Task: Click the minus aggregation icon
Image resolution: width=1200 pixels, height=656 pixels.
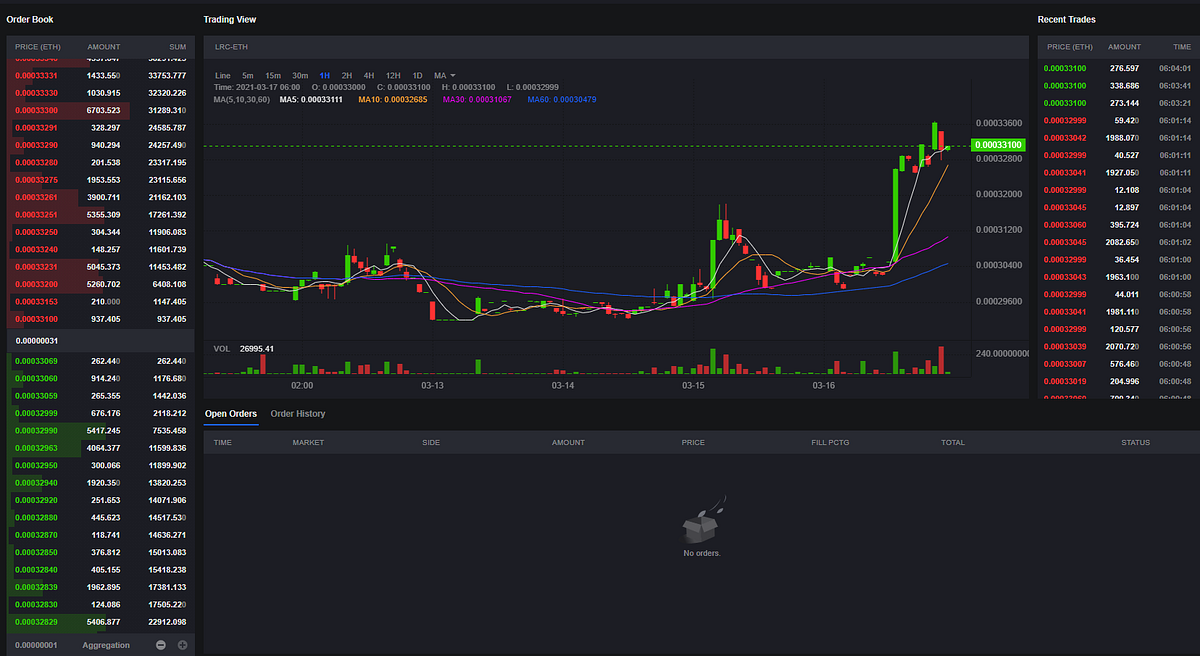Action: [x=162, y=645]
